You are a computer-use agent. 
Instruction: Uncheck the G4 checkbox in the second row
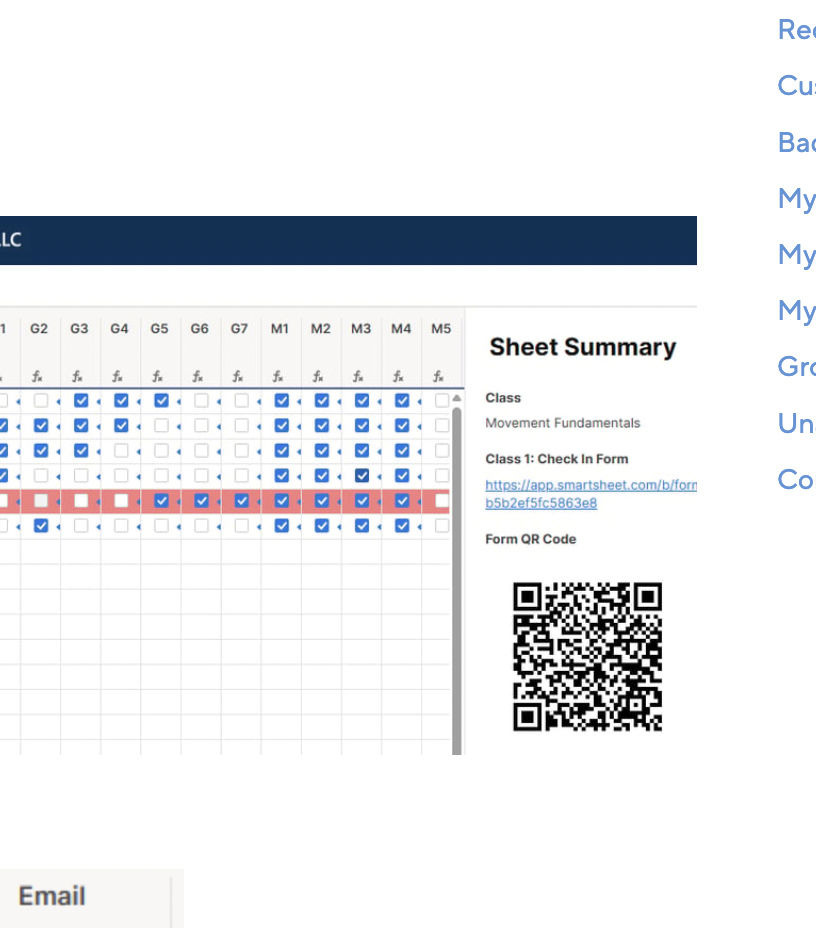(121, 426)
